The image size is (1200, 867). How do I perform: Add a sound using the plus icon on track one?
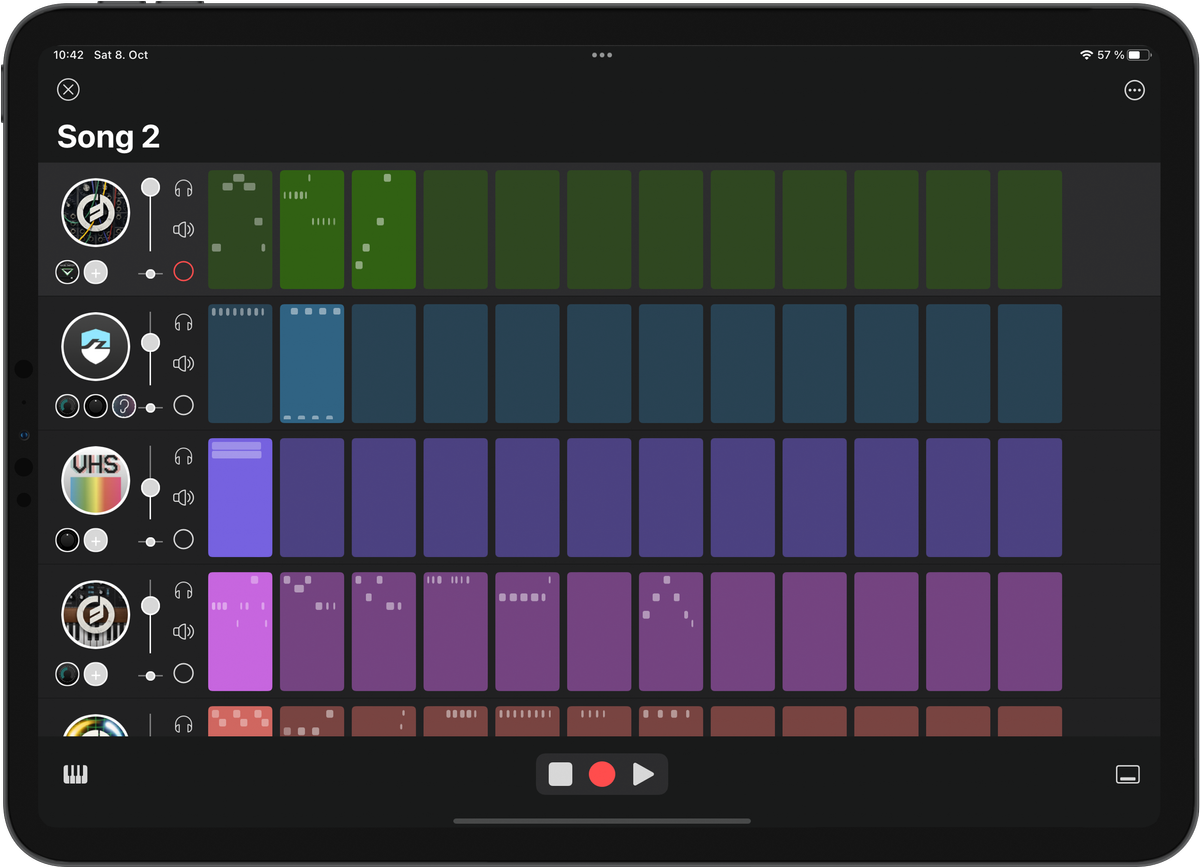click(95, 271)
